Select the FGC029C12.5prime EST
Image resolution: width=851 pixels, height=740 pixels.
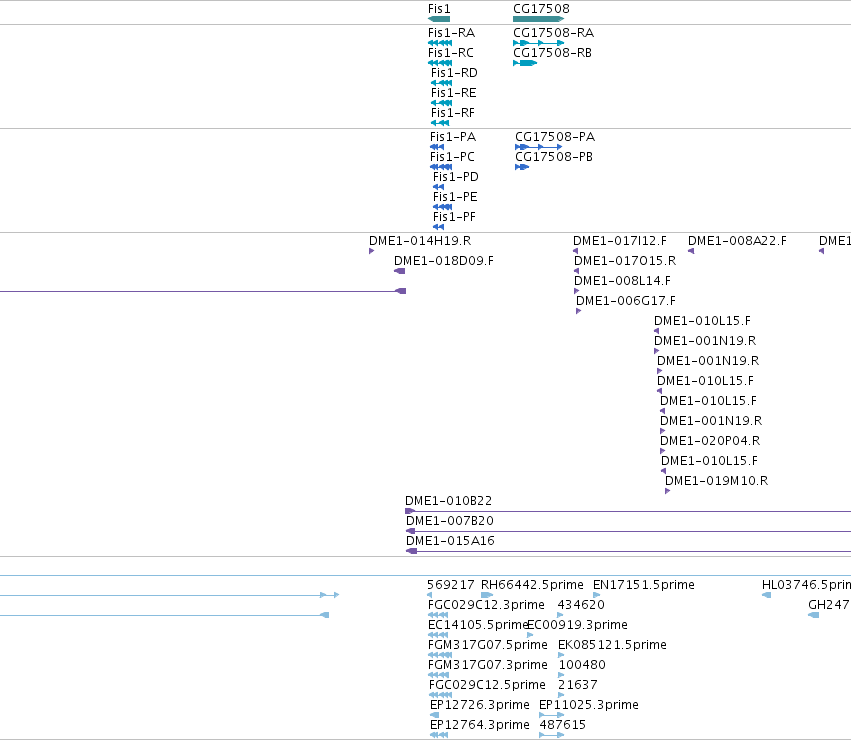[440, 695]
